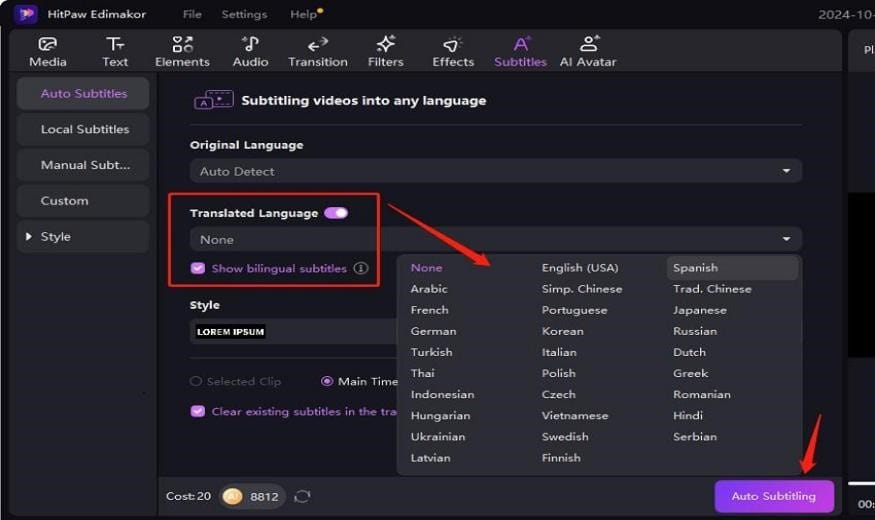The image size is (875, 520).
Task: Choose Romanian as translated language
Action: (701, 394)
